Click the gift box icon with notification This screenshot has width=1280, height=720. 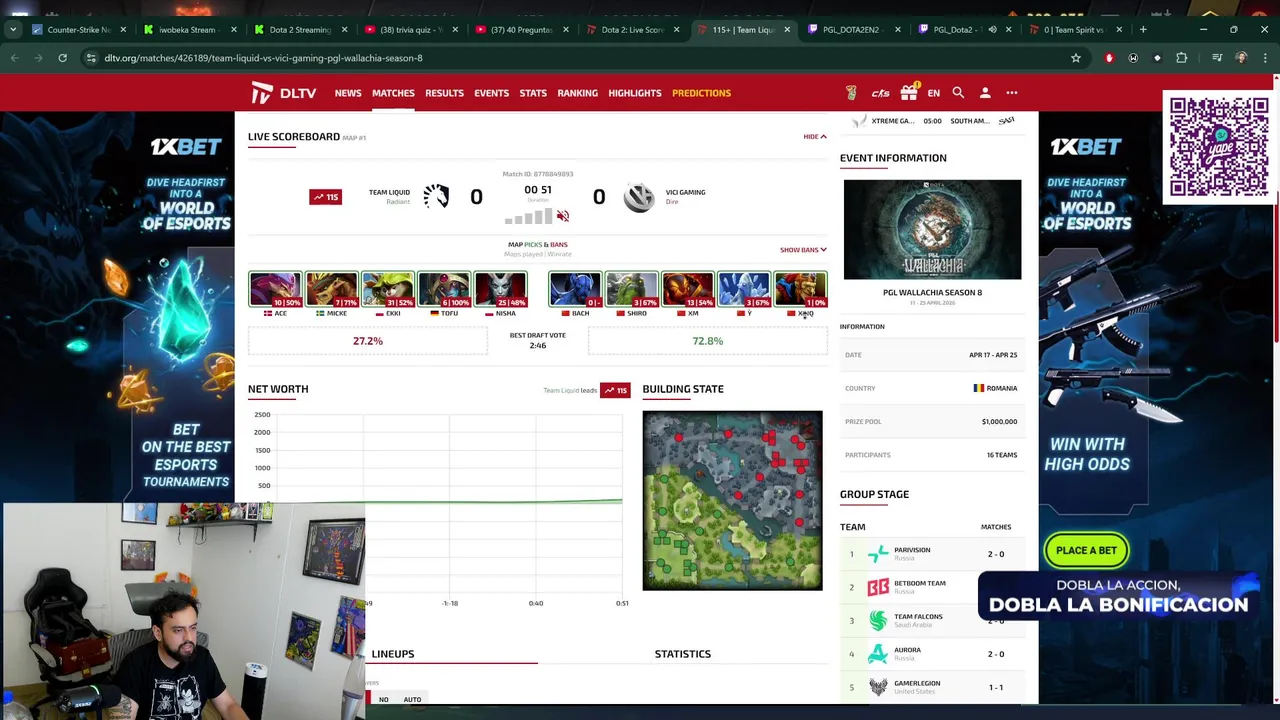pos(908,93)
